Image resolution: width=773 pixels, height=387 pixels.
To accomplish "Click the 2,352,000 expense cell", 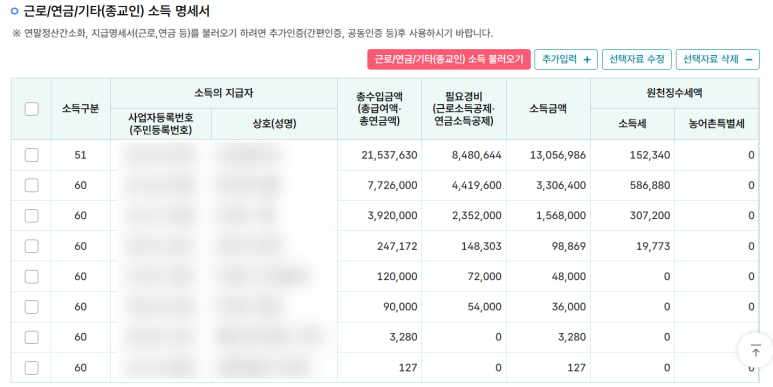I will click(x=464, y=215).
